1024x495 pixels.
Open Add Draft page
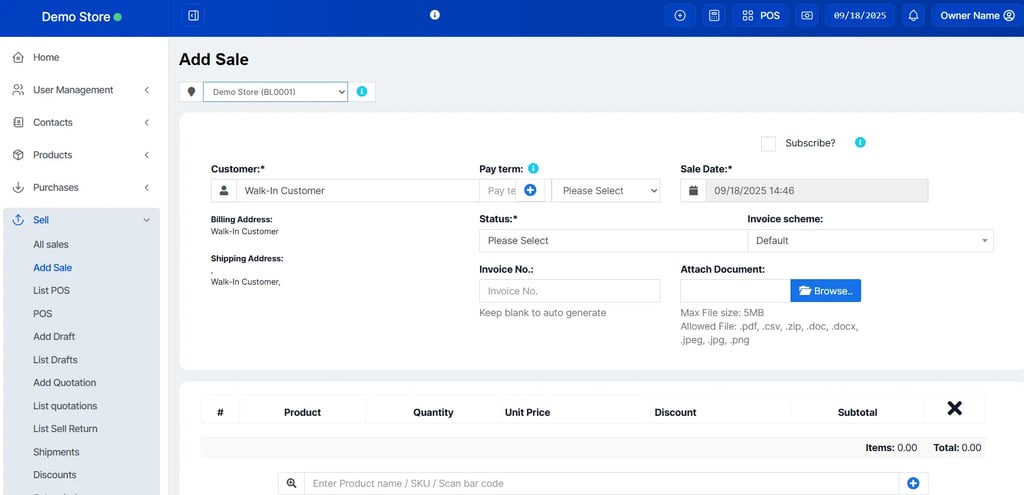[x=54, y=337]
